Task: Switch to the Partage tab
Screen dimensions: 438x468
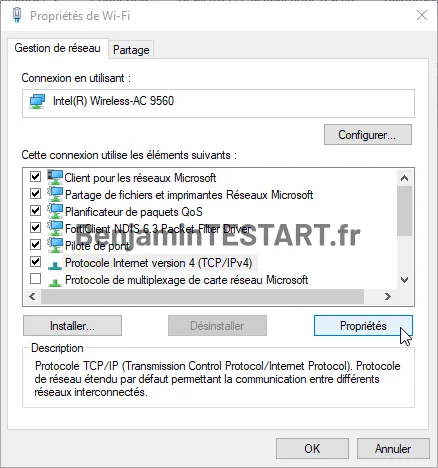Action: [x=131, y=50]
